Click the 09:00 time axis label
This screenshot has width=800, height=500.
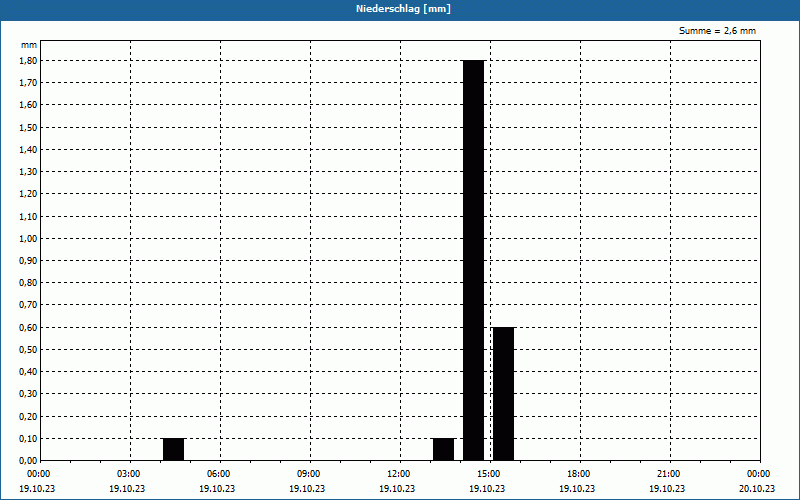pyautogui.click(x=309, y=474)
